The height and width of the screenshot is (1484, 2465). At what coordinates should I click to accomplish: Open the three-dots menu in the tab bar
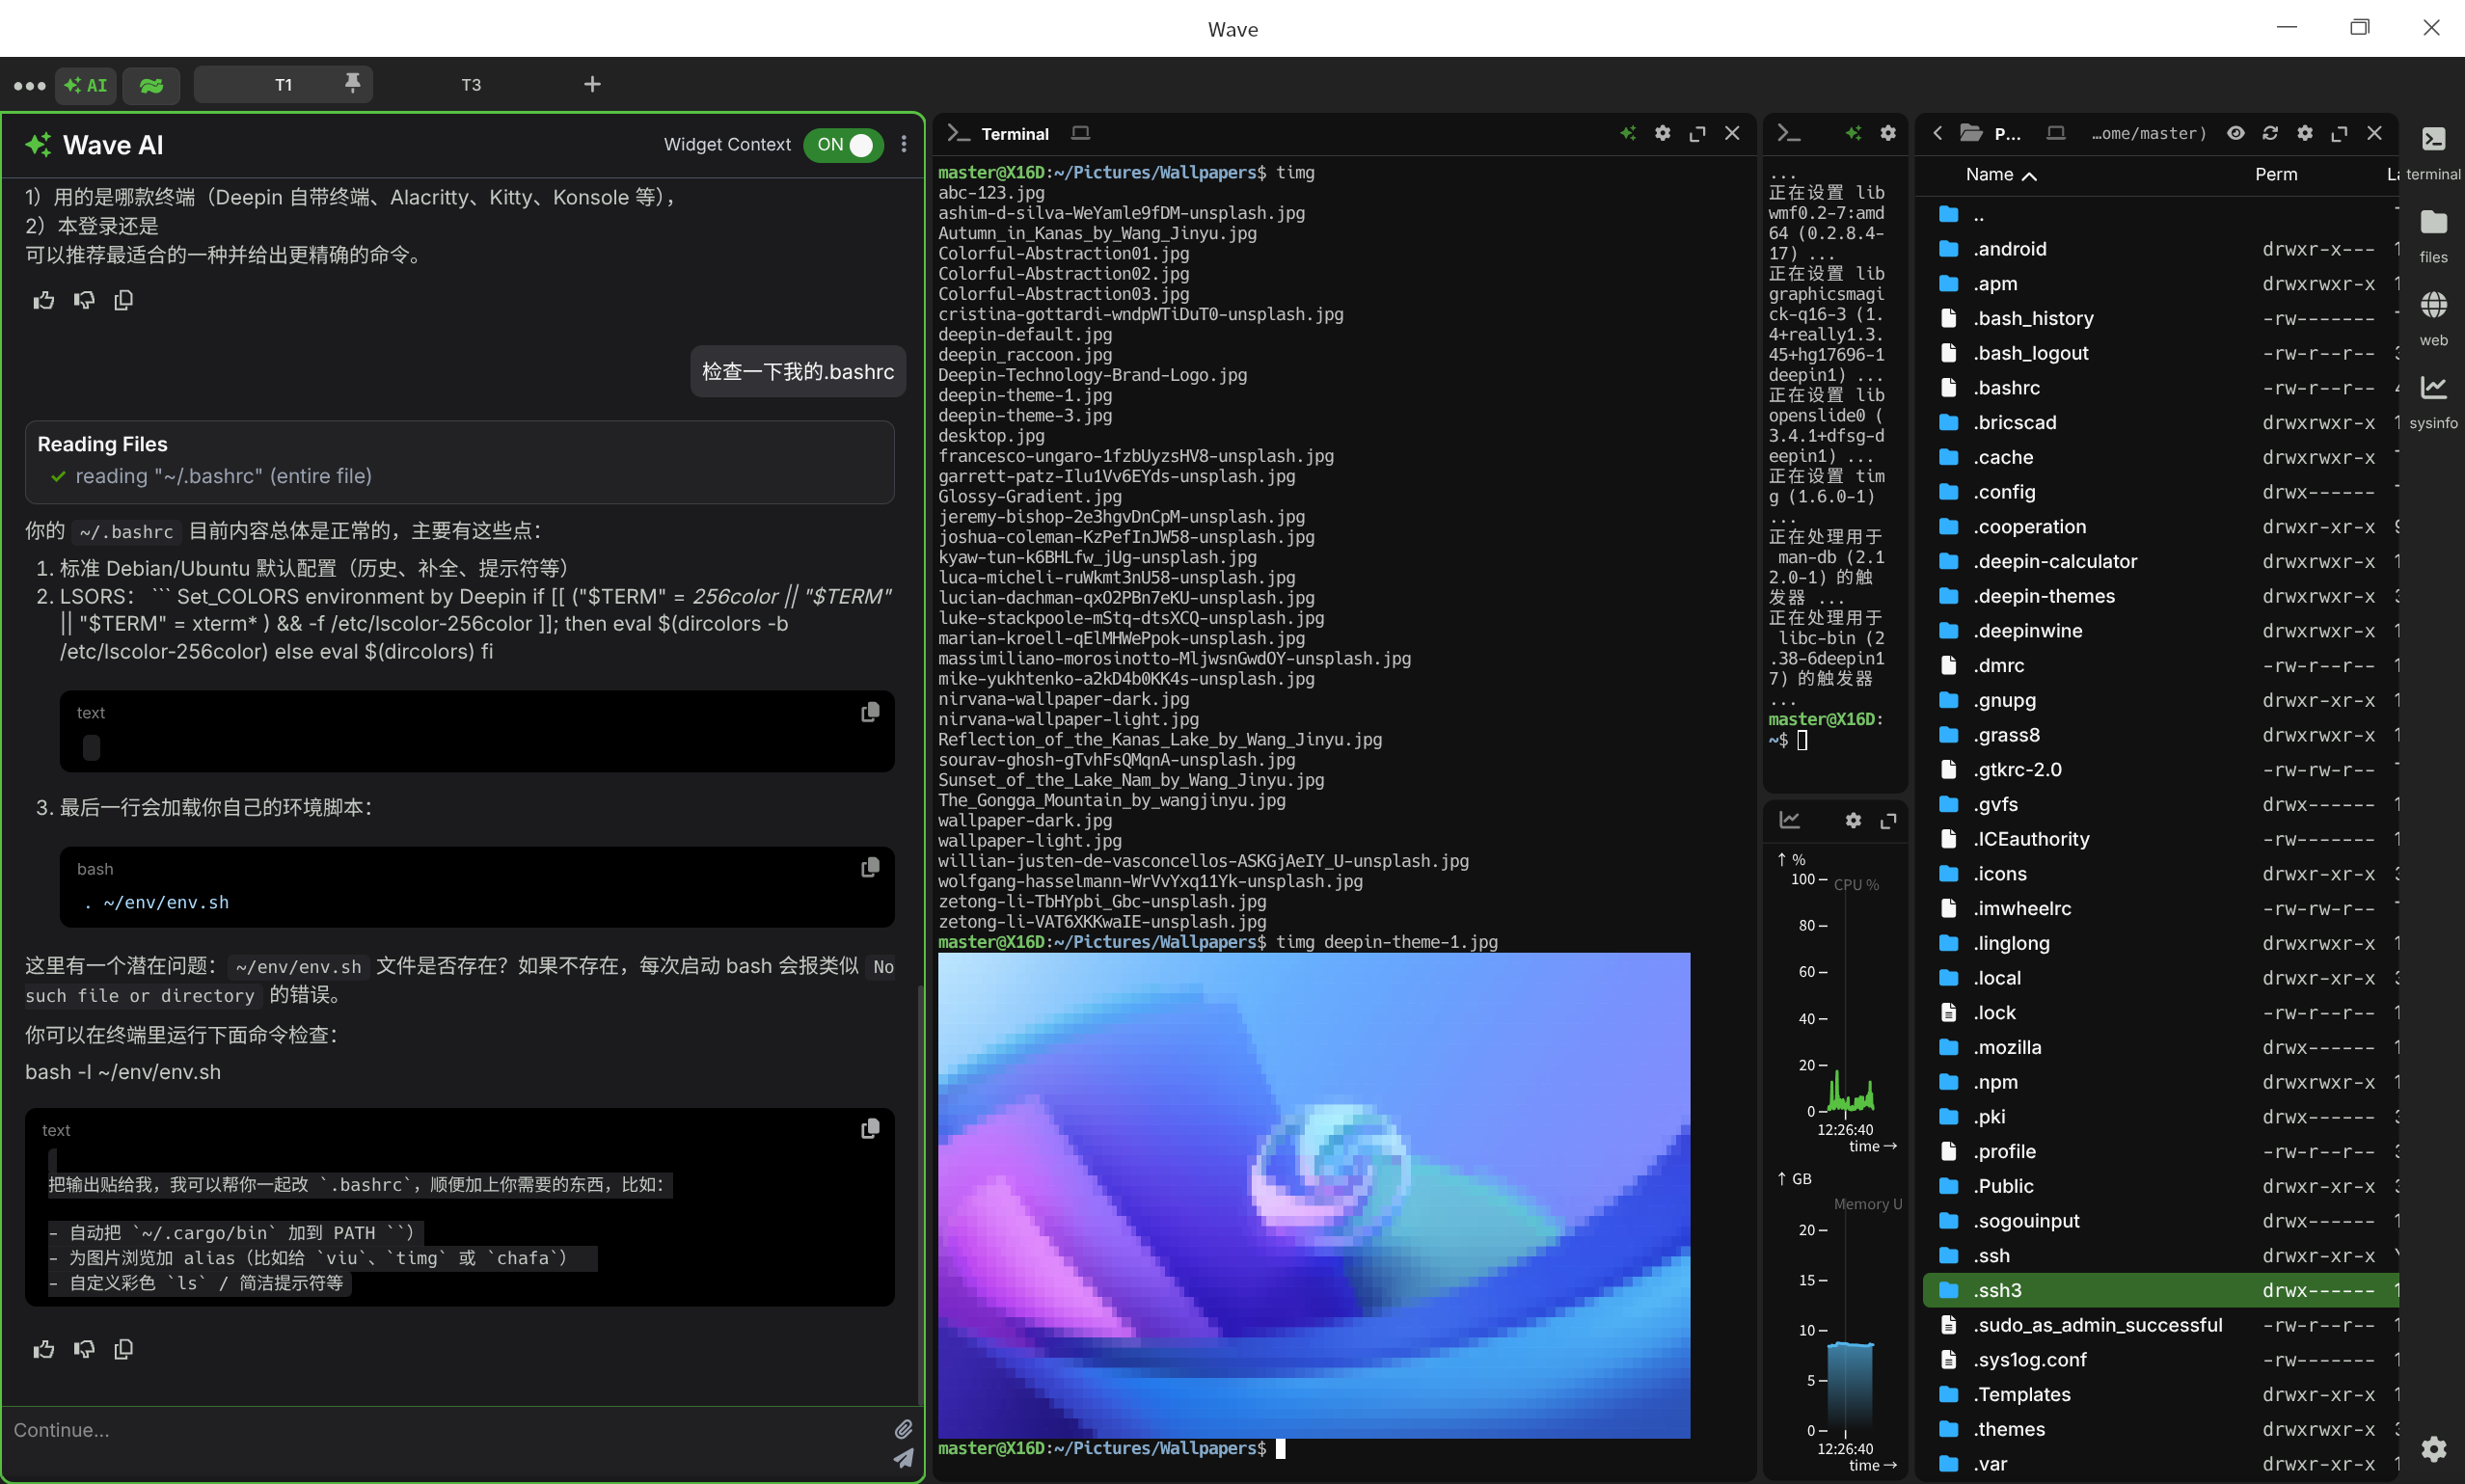click(29, 85)
